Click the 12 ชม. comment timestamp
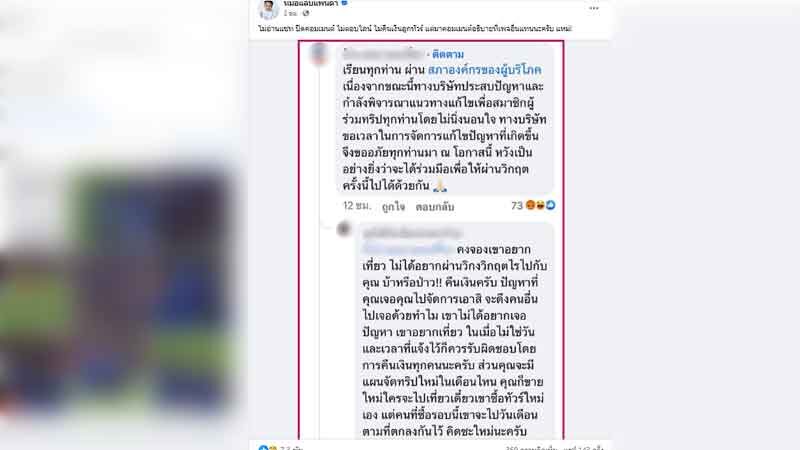 [357, 206]
